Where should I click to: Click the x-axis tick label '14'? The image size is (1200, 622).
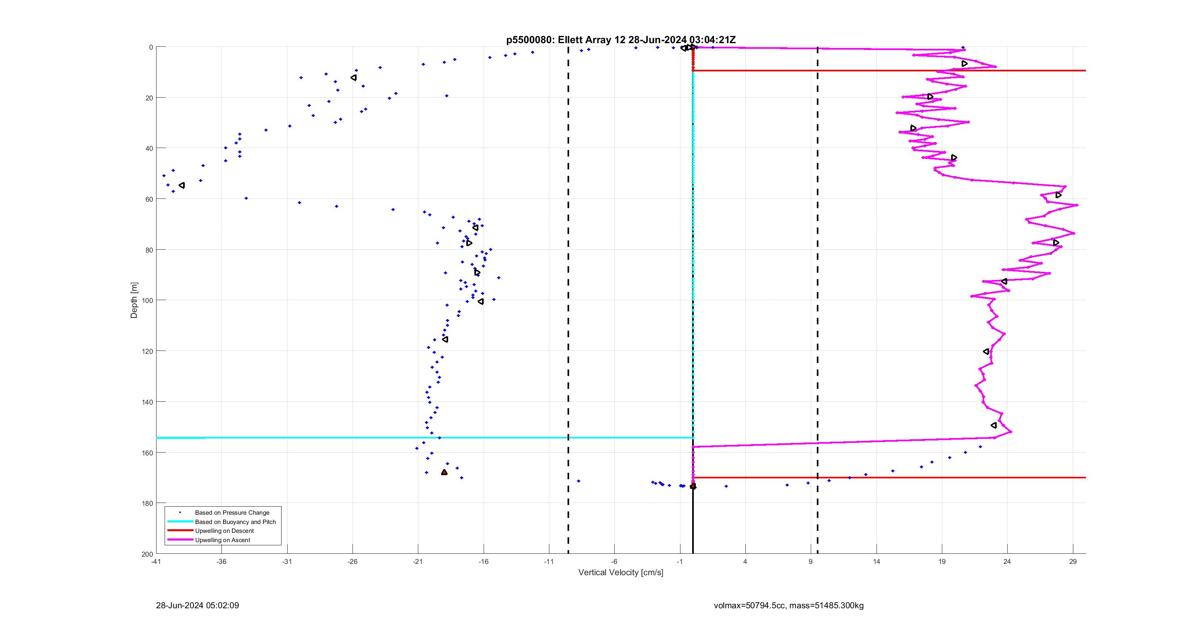(876, 563)
